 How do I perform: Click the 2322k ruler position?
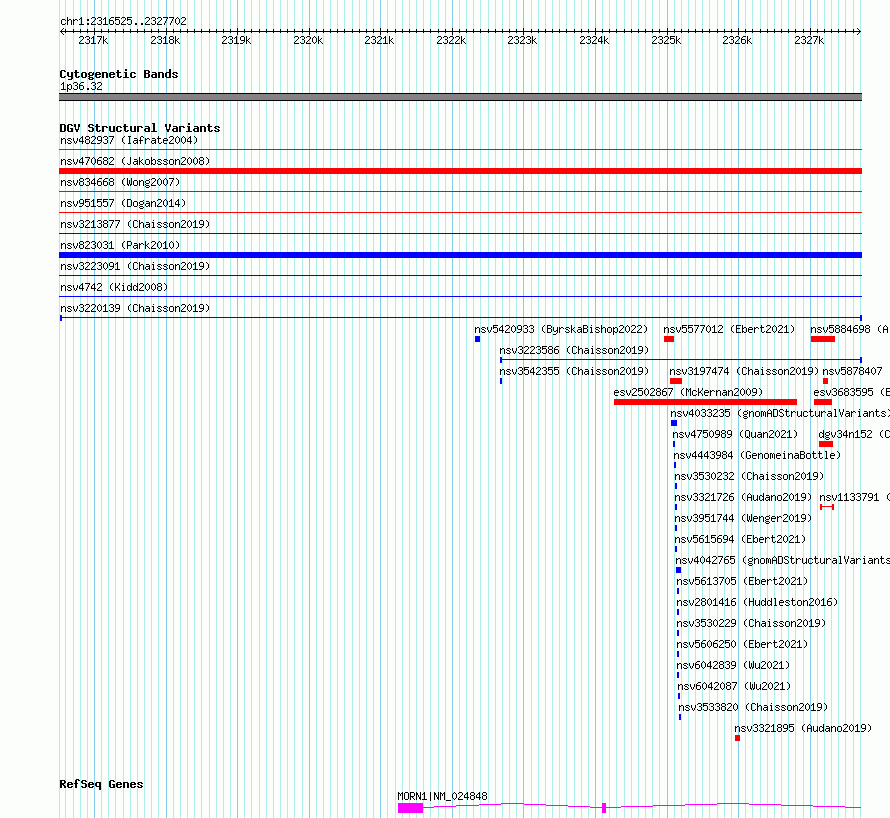(x=451, y=40)
